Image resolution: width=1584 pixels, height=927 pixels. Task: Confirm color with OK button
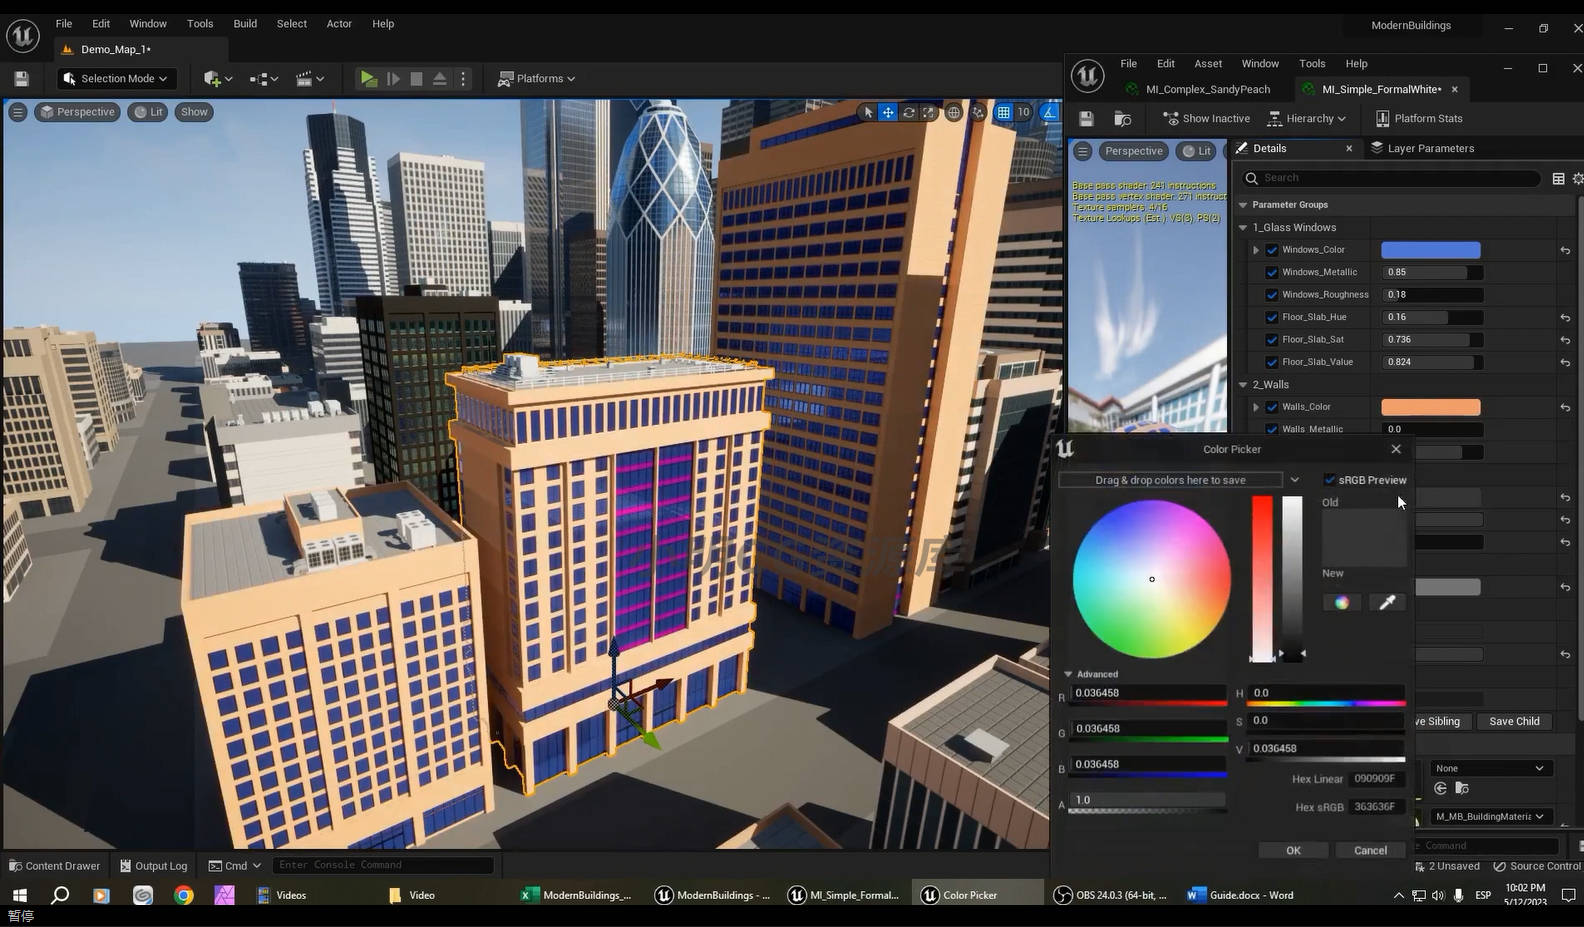(1293, 850)
